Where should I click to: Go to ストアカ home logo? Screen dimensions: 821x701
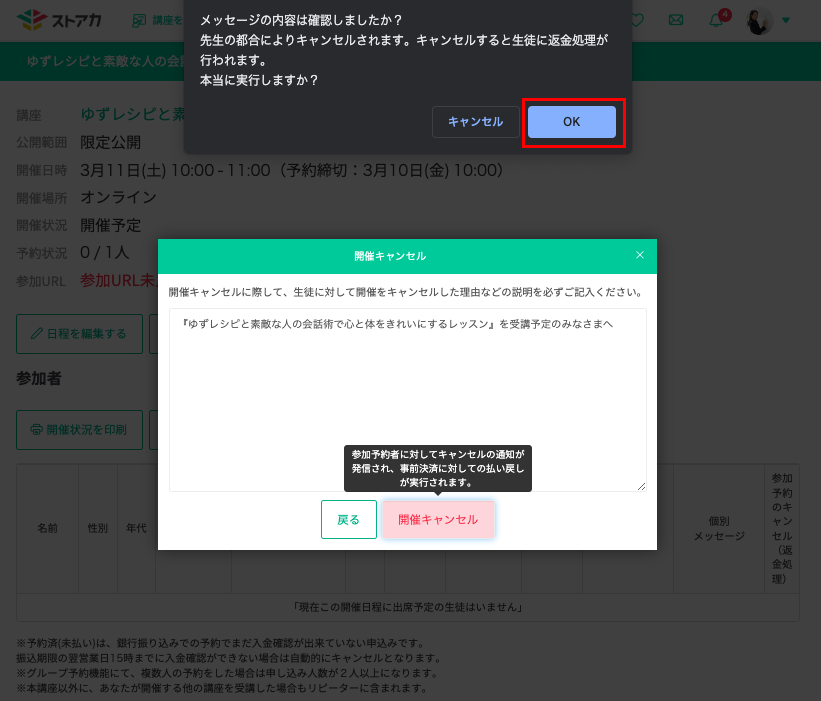point(59,20)
